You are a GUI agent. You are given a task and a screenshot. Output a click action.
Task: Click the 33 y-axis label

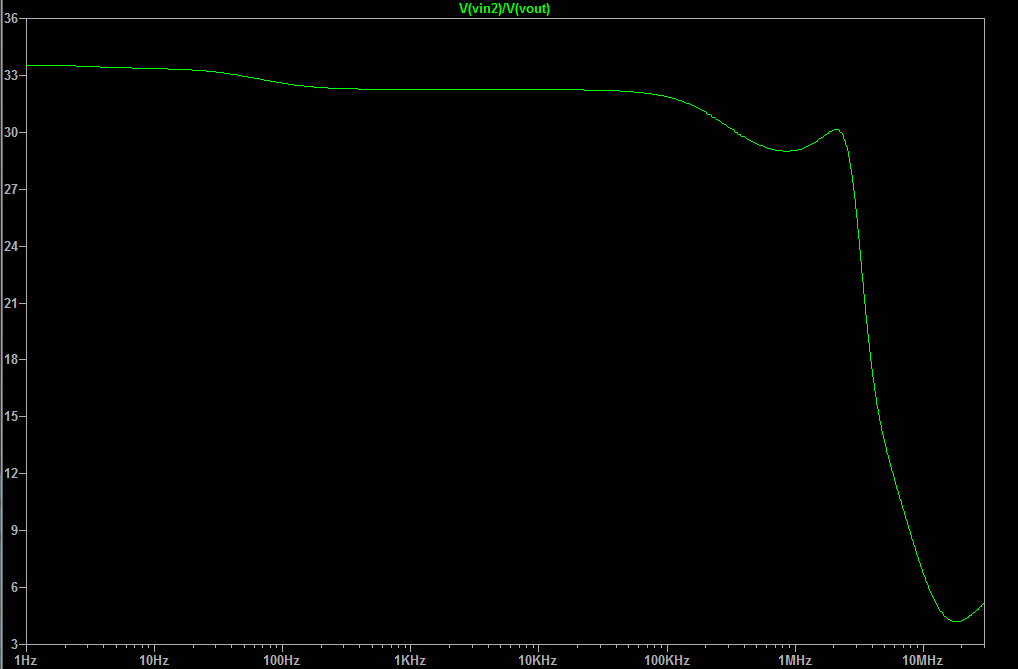[10, 75]
